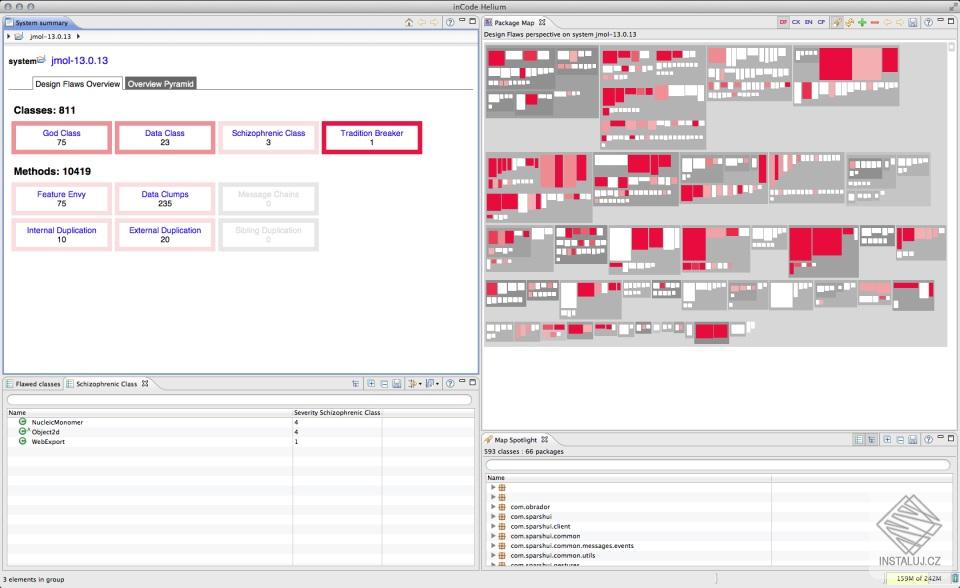The image size is (960, 588).
Task: Collapse all rows in Schizophrenic Class view
Action: (384, 383)
